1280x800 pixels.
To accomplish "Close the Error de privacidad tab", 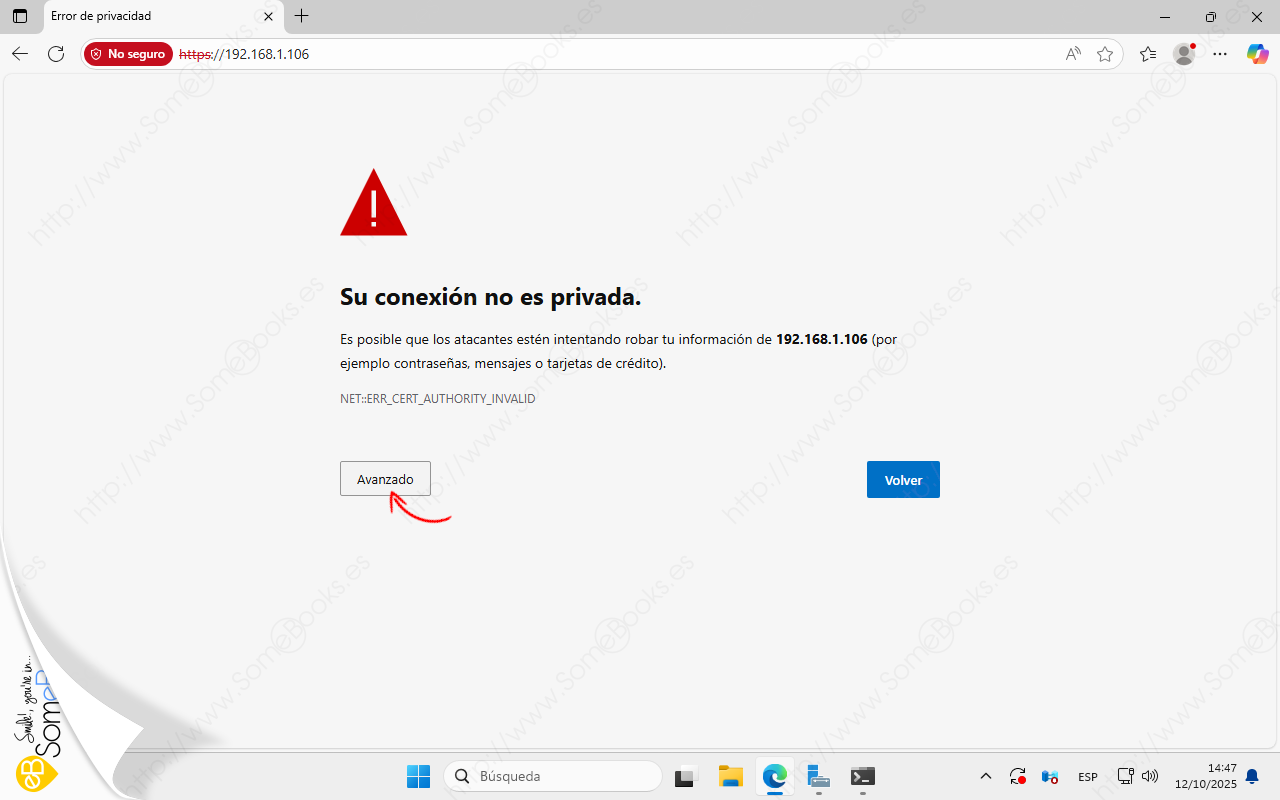I will 268,16.
